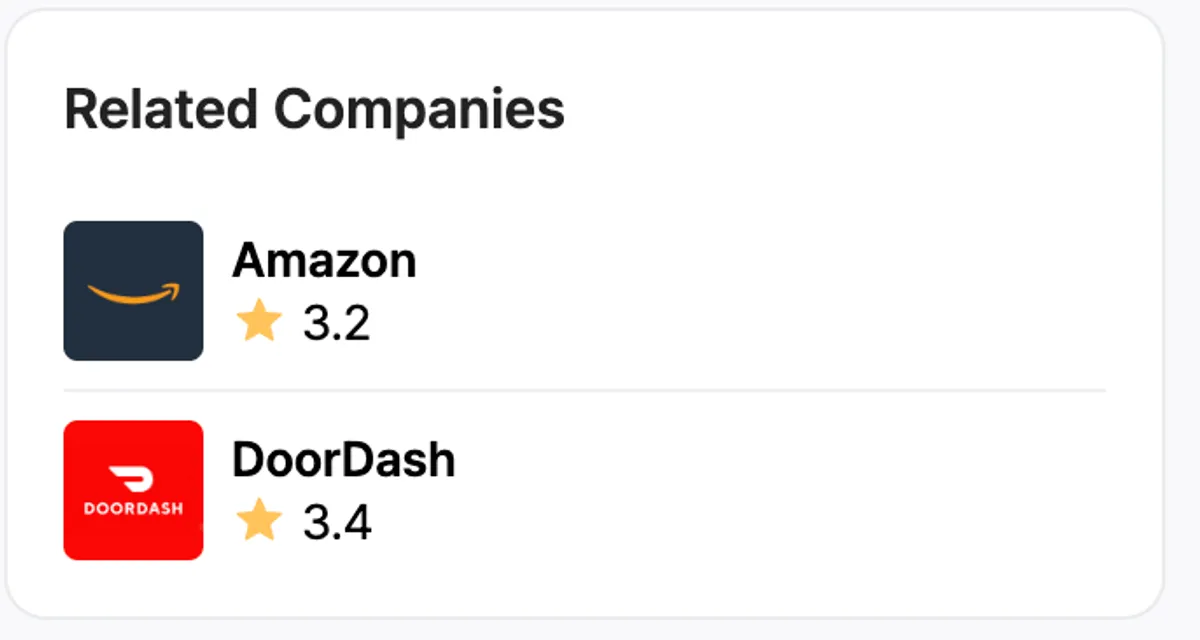Click the white DoorDash symbol inside the logo

tap(133, 478)
